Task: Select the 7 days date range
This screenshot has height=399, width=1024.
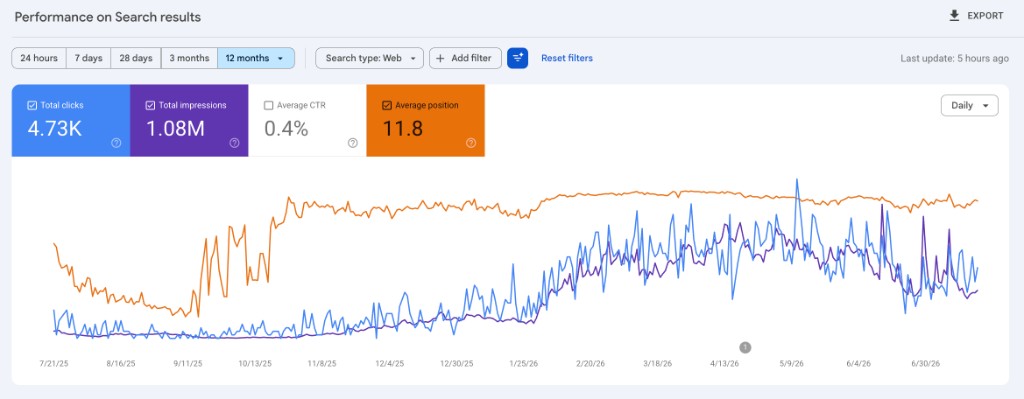Action: [88, 58]
